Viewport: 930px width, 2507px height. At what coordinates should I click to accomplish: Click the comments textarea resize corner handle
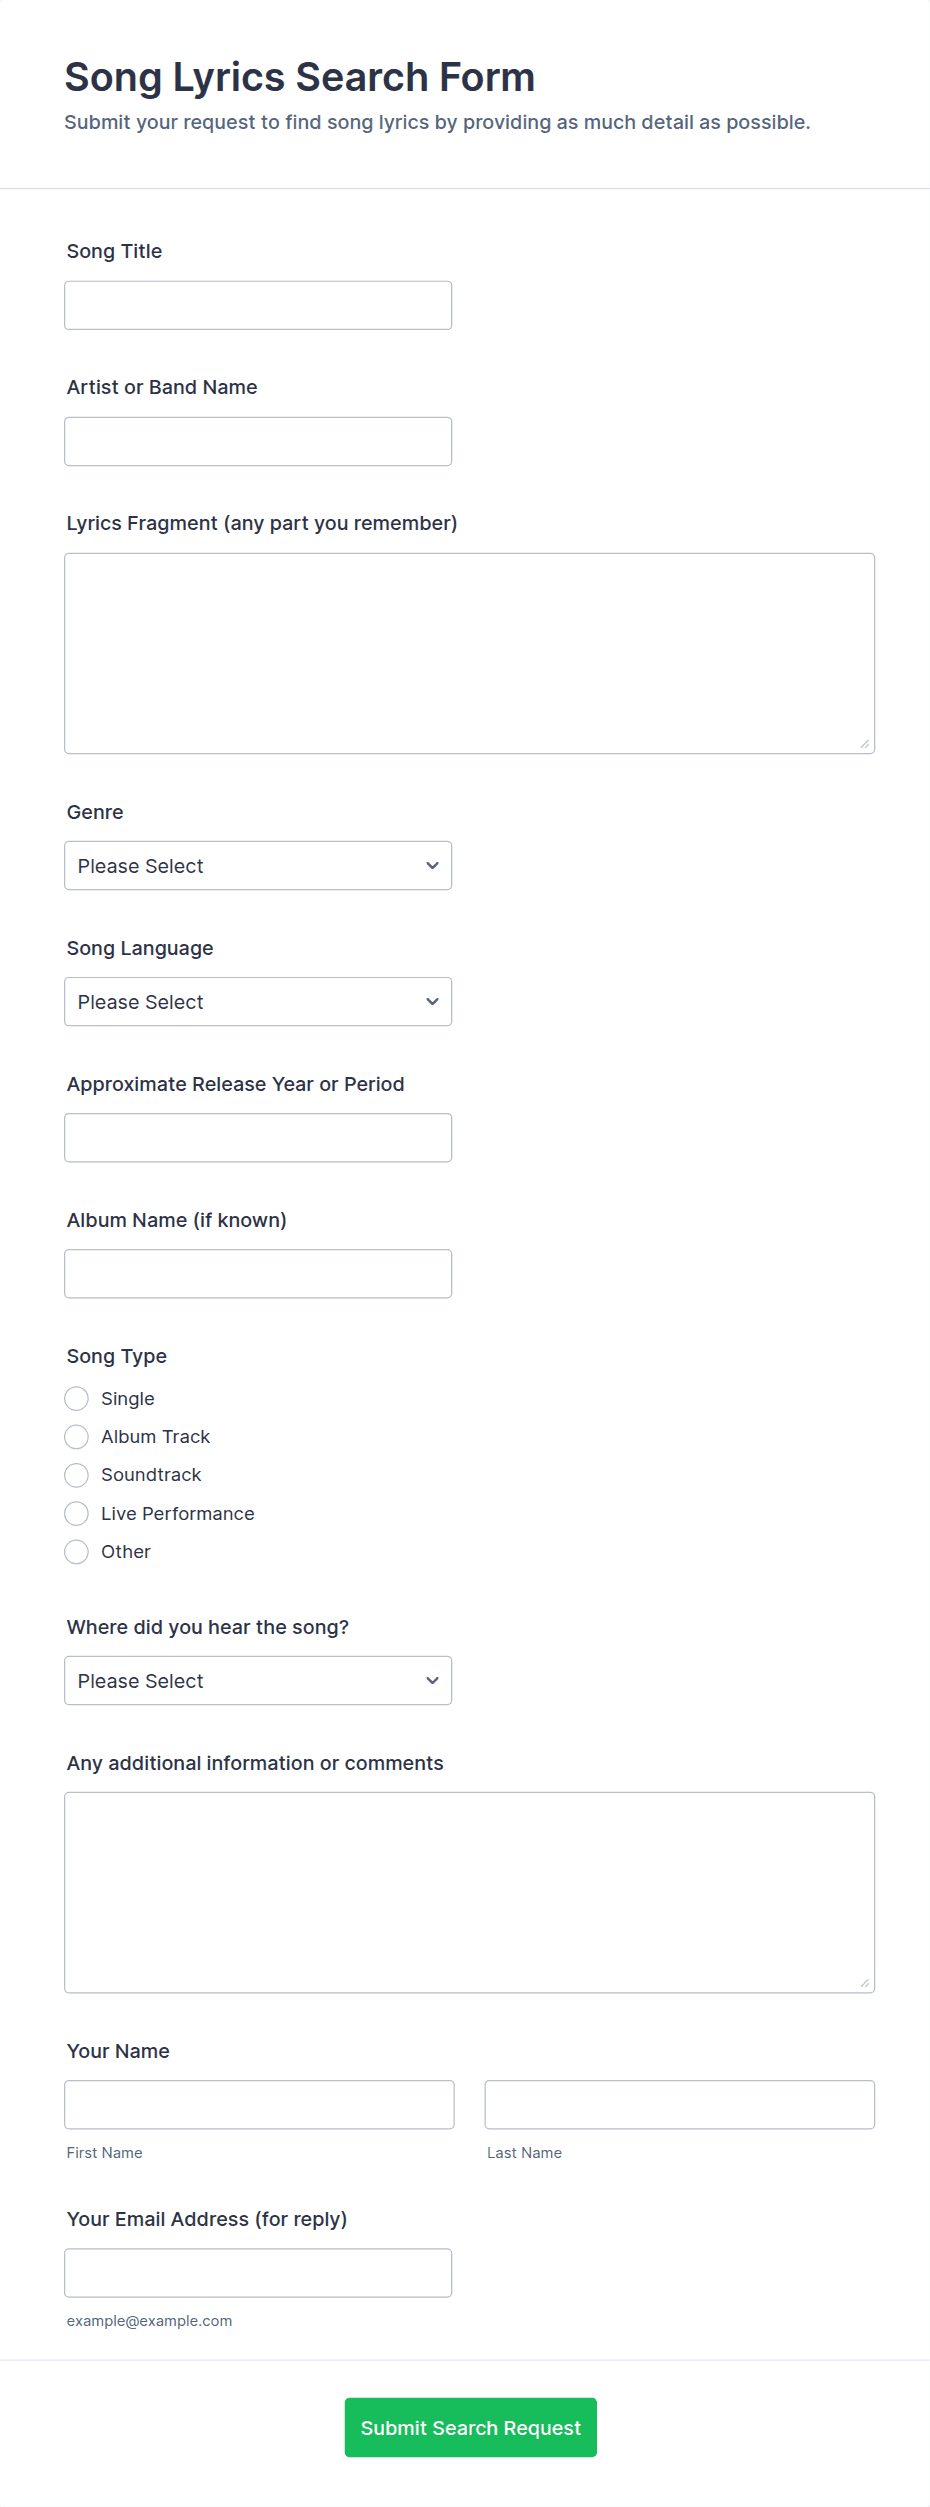[x=865, y=1983]
